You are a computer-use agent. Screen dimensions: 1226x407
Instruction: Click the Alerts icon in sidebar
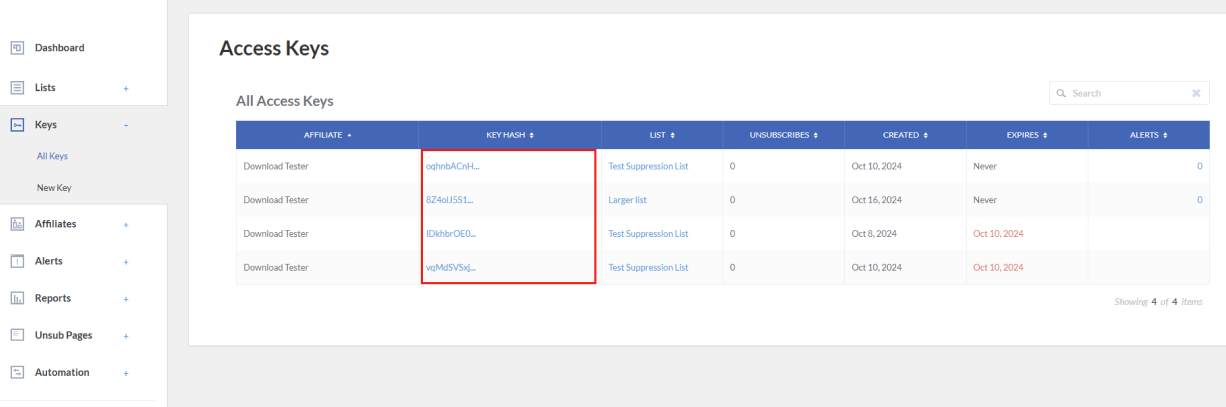tap(17, 261)
